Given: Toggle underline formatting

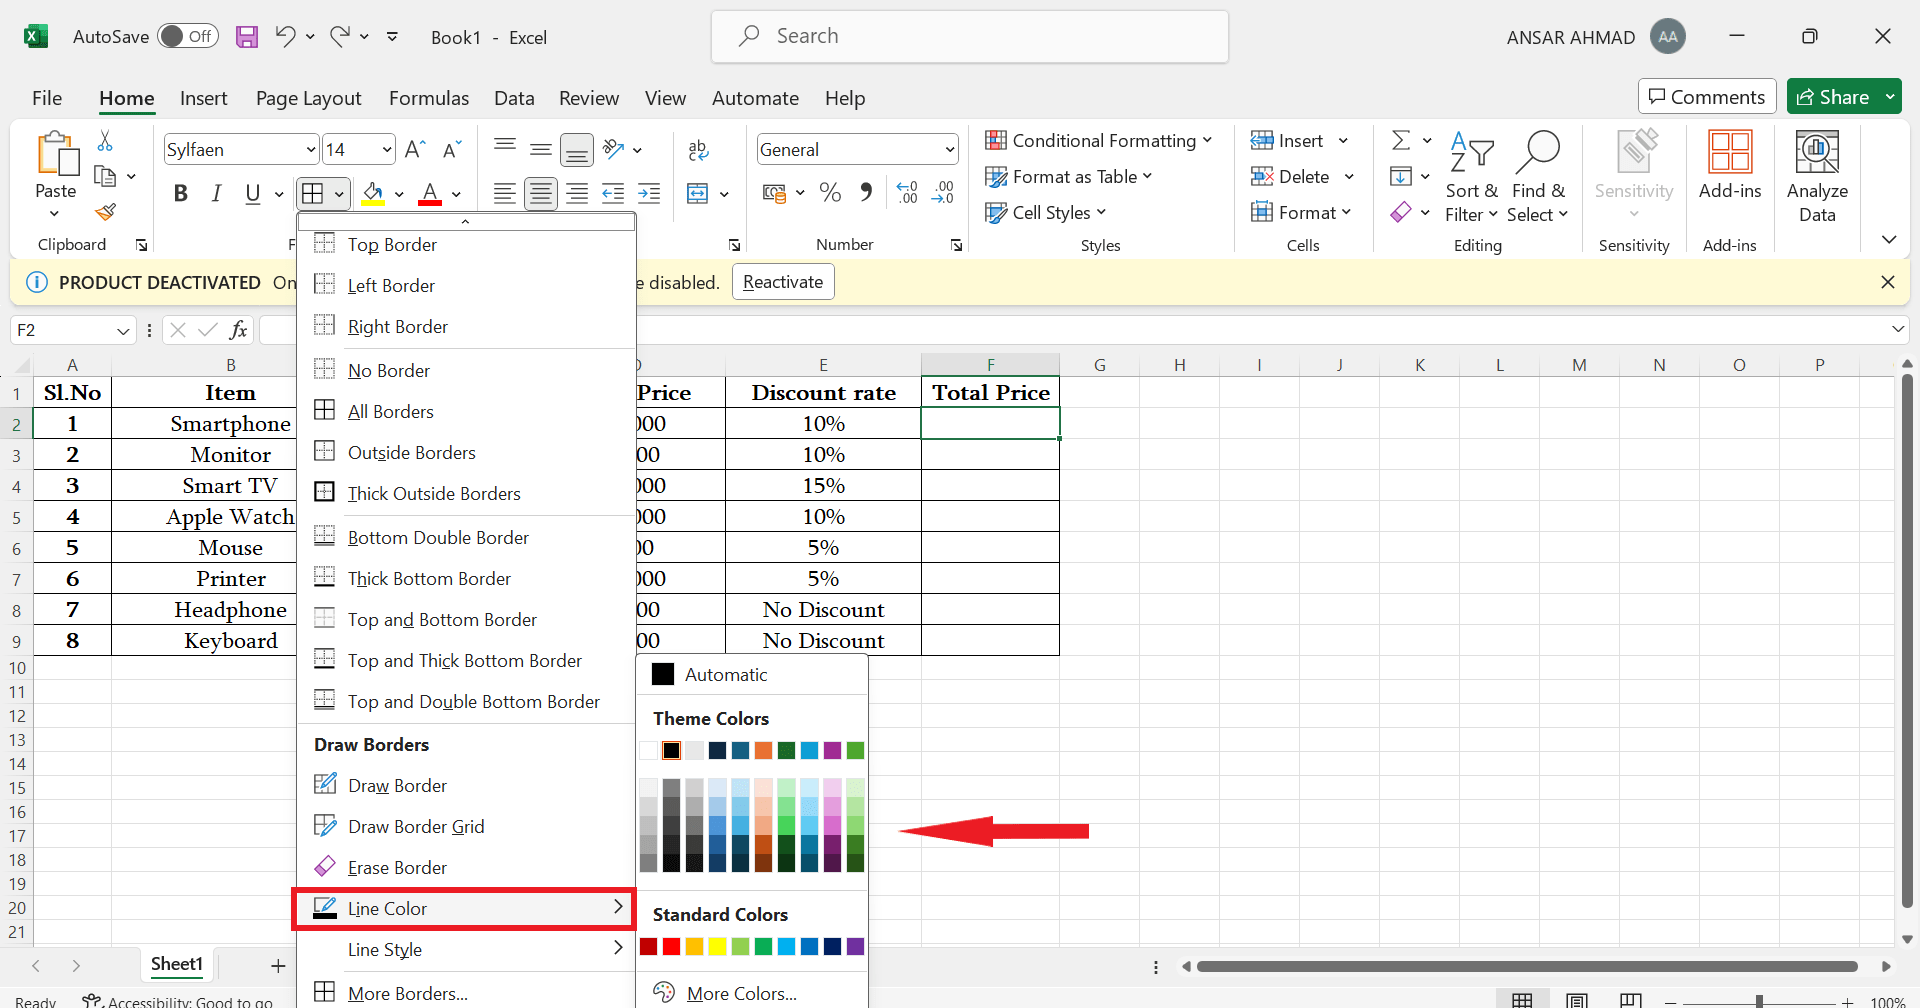Looking at the screenshot, I should click(x=252, y=194).
